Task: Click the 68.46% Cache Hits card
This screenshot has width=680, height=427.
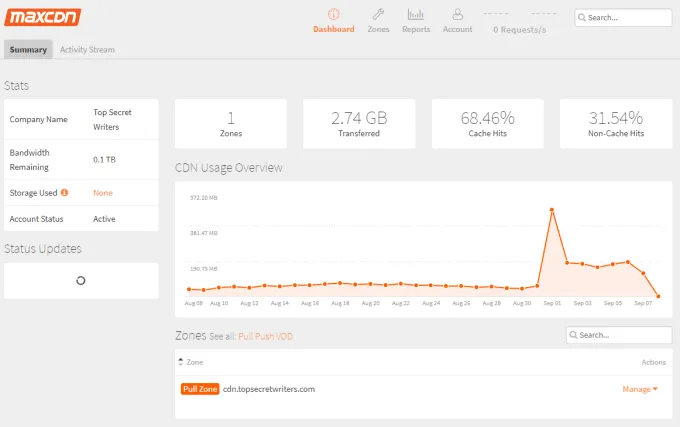Action: coord(488,124)
